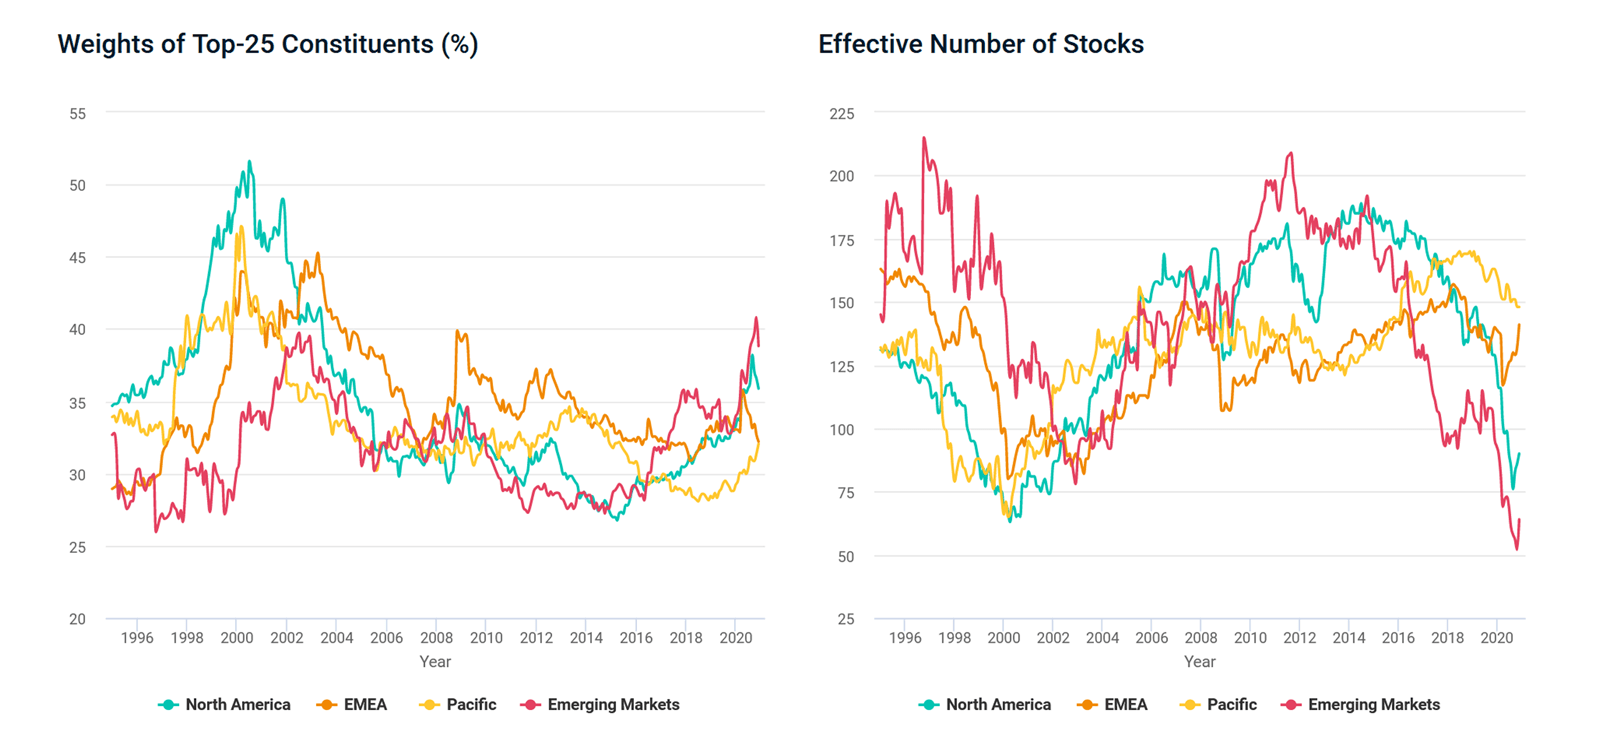The height and width of the screenshot is (746, 1600).
Task: Click the 225 y-axis label on Effective Number chart
Action: click(842, 114)
